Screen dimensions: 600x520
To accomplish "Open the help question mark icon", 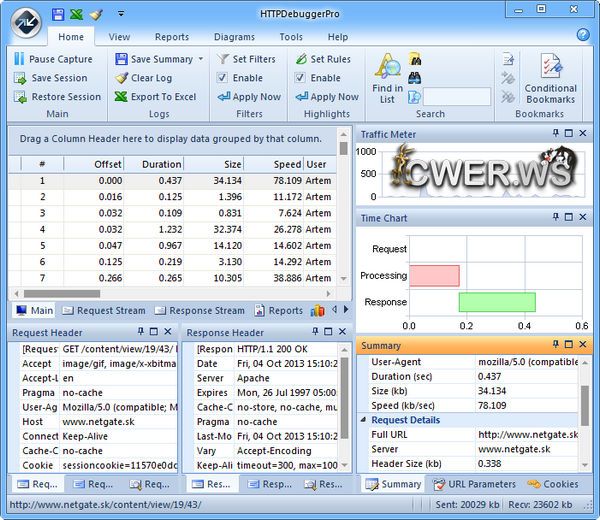I will tap(583, 34).
